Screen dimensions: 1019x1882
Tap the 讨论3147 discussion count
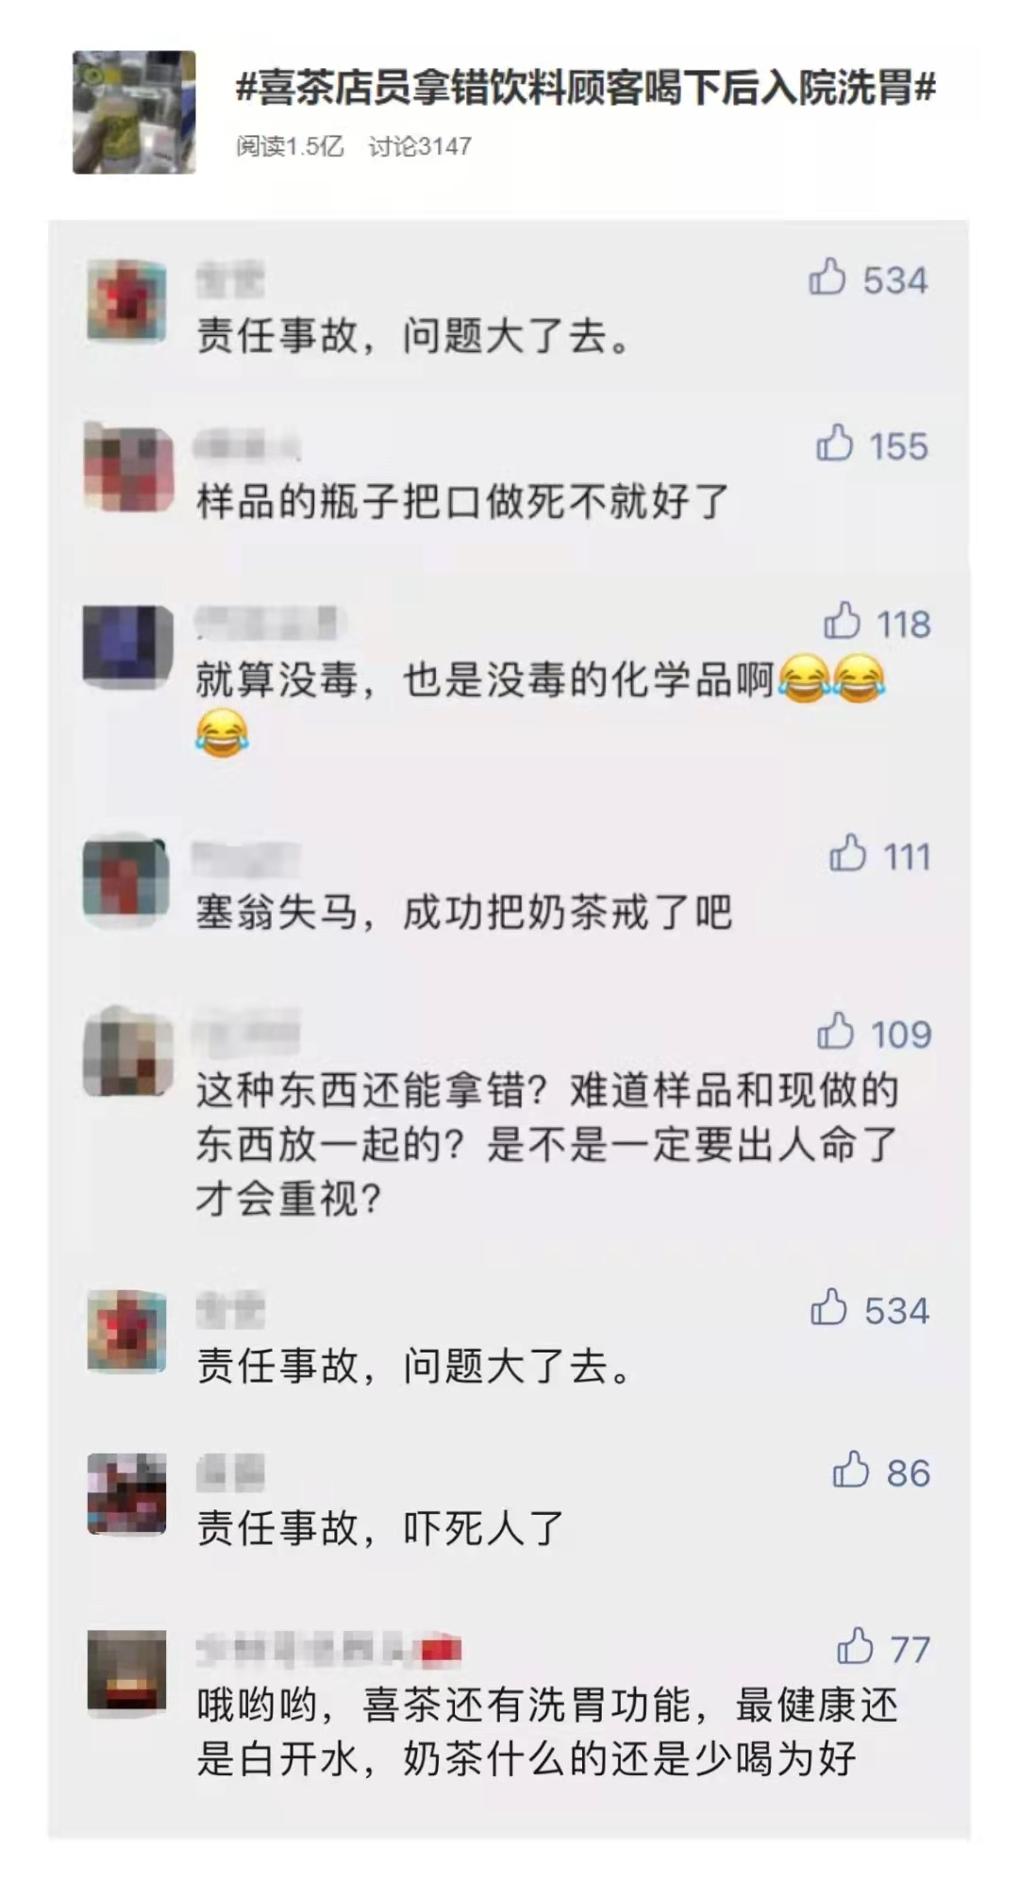pos(420,146)
